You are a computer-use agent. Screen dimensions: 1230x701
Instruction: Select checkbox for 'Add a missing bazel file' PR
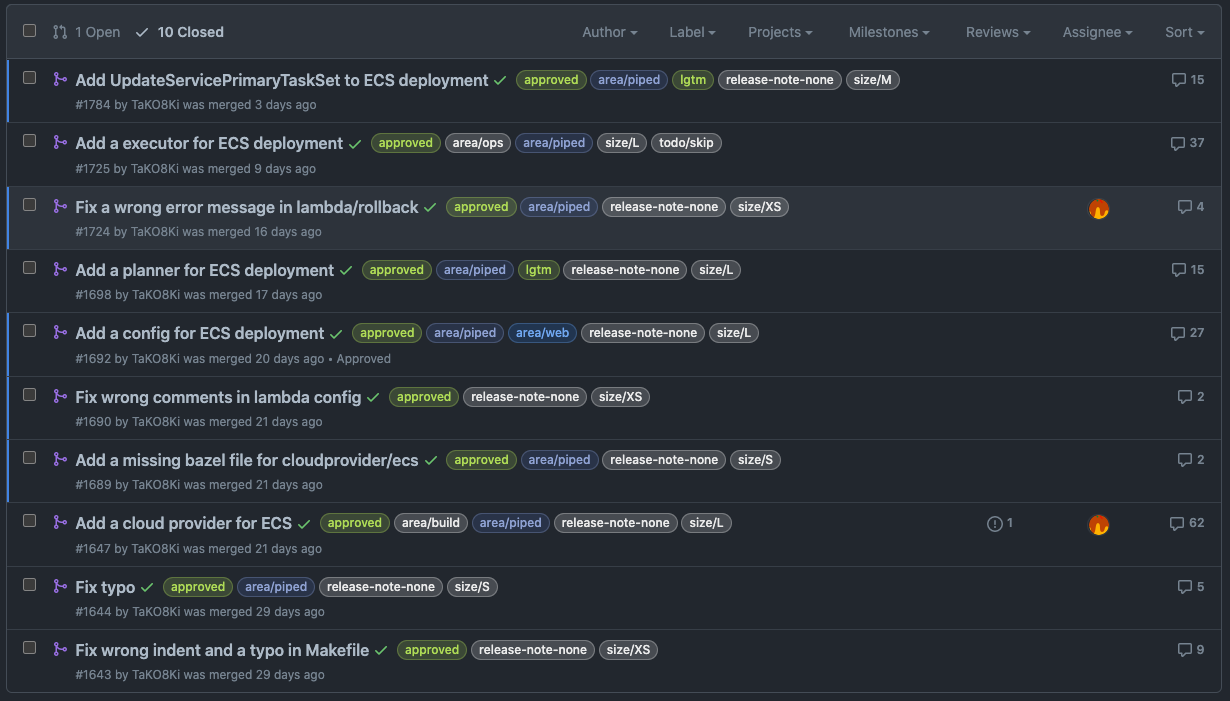click(x=30, y=458)
